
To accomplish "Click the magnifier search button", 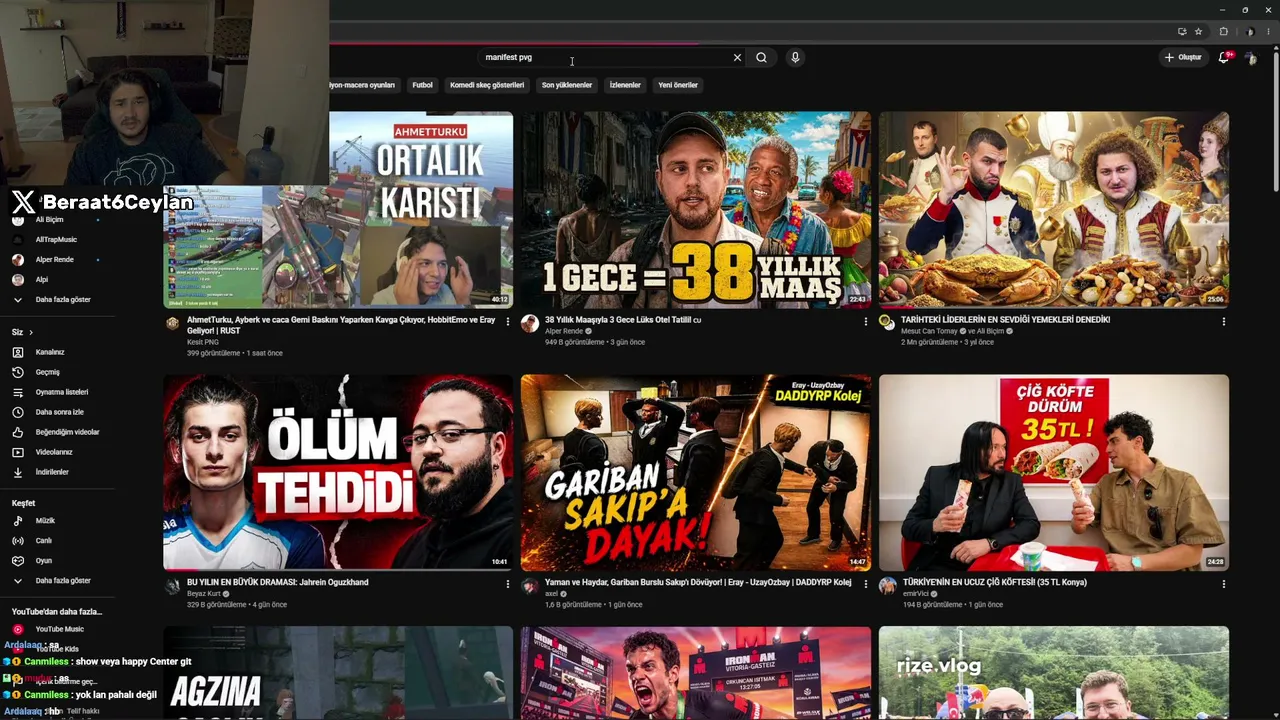I will point(761,58).
